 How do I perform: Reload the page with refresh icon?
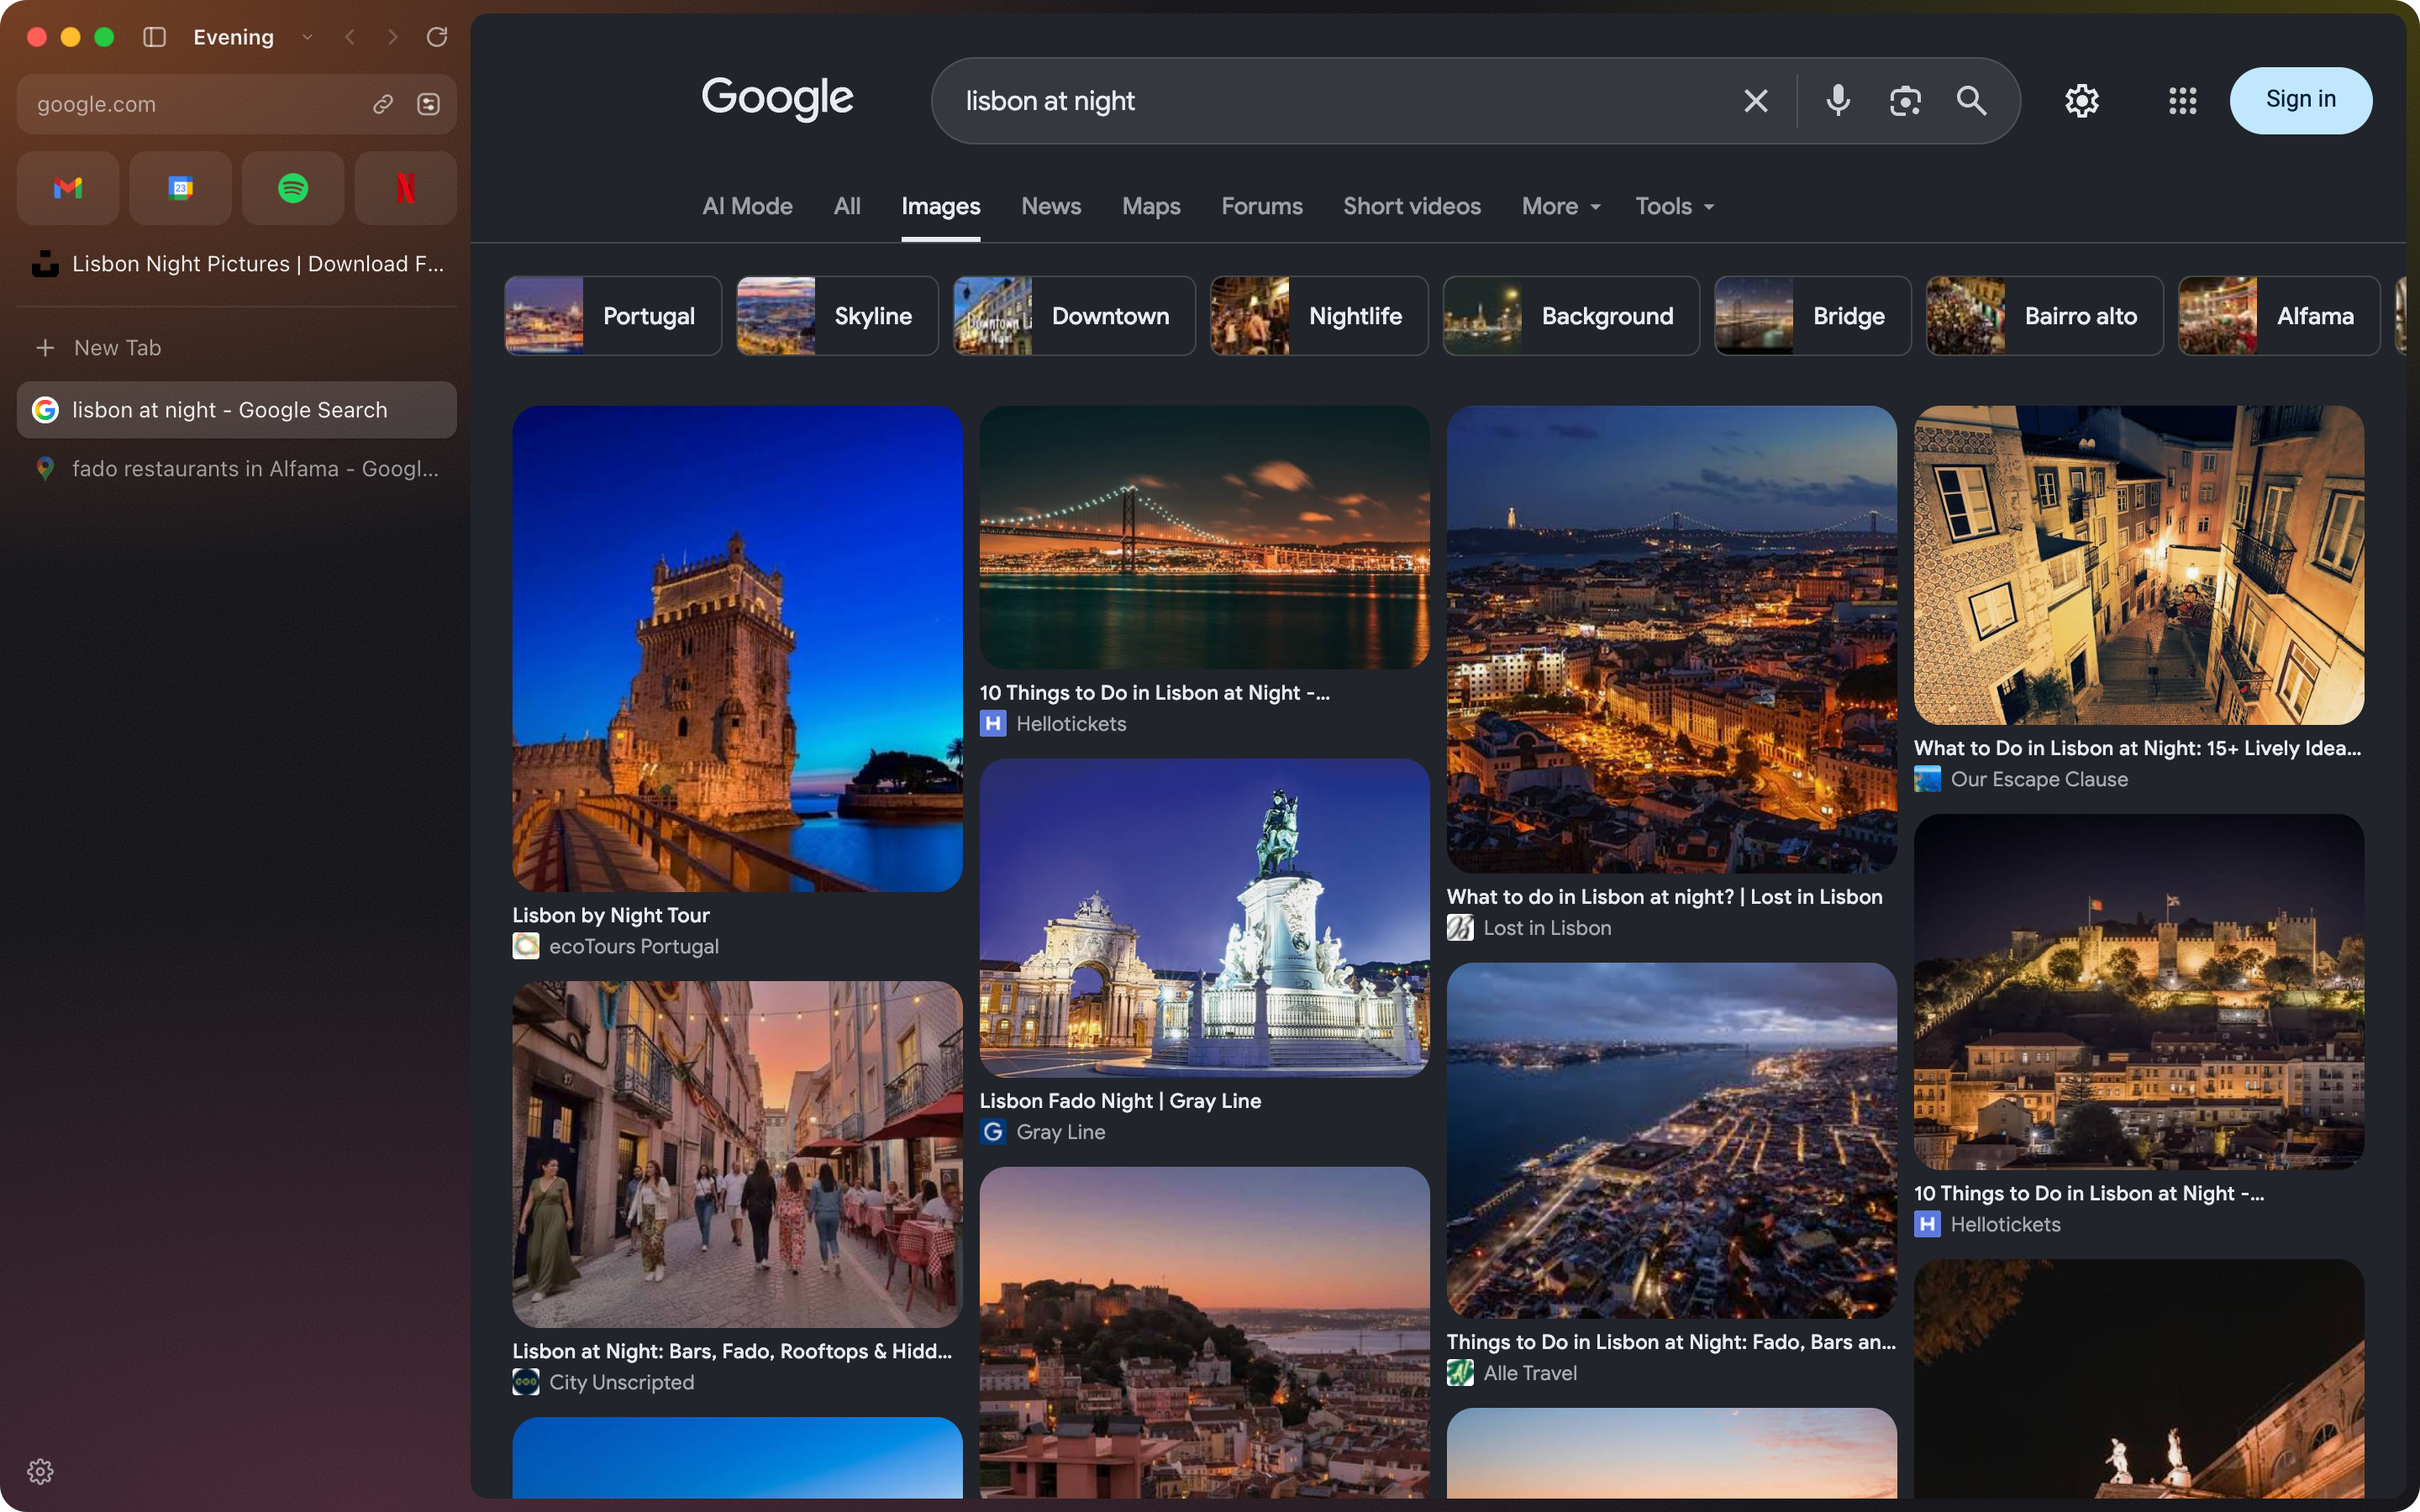437,37
